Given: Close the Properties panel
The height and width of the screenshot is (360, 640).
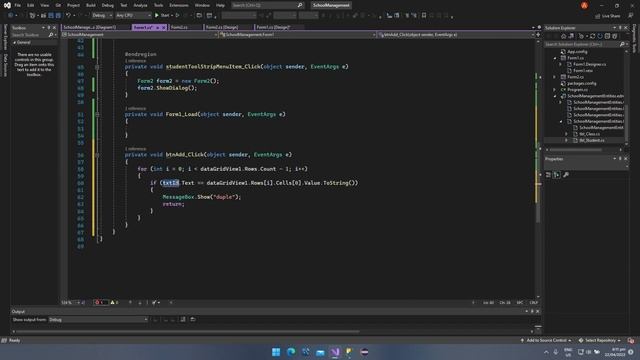Looking at the screenshot, I should pos(626,159).
